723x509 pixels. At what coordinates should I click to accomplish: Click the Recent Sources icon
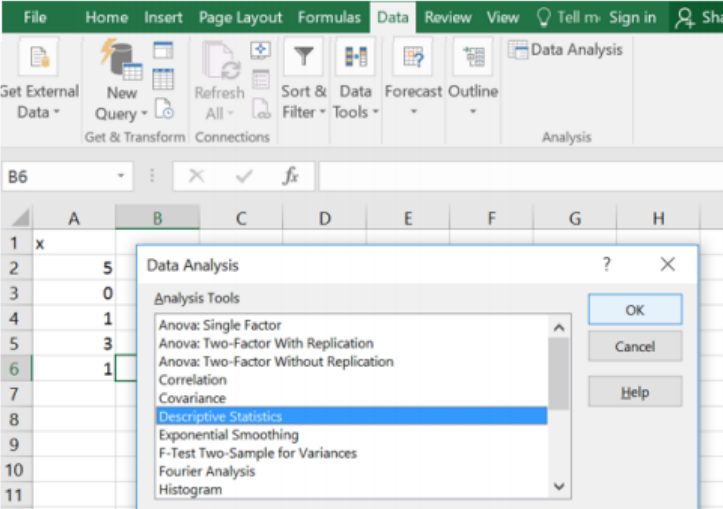[x=164, y=109]
